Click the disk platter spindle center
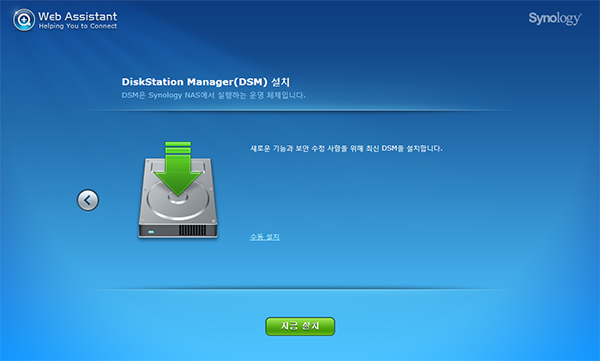This screenshot has width=600, height=361. click(178, 198)
